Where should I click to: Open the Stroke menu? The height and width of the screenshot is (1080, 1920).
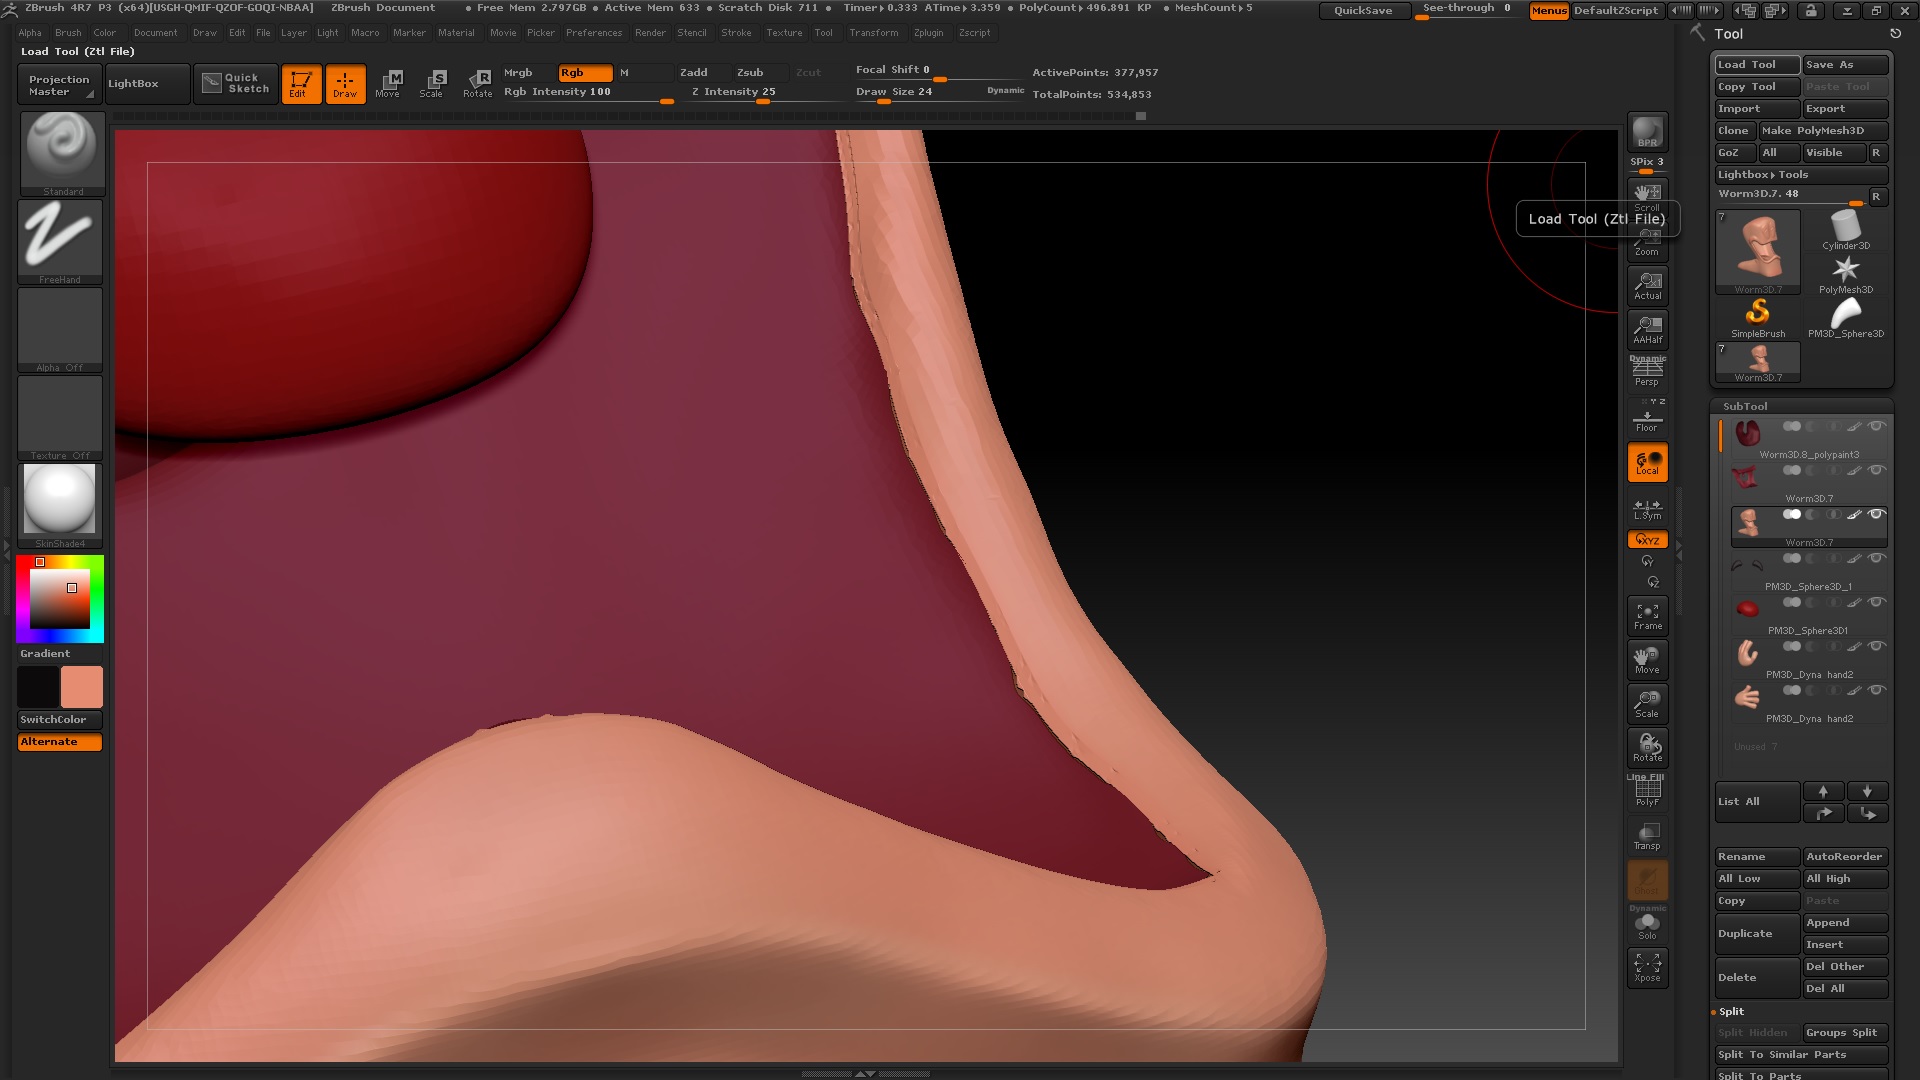click(x=736, y=33)
